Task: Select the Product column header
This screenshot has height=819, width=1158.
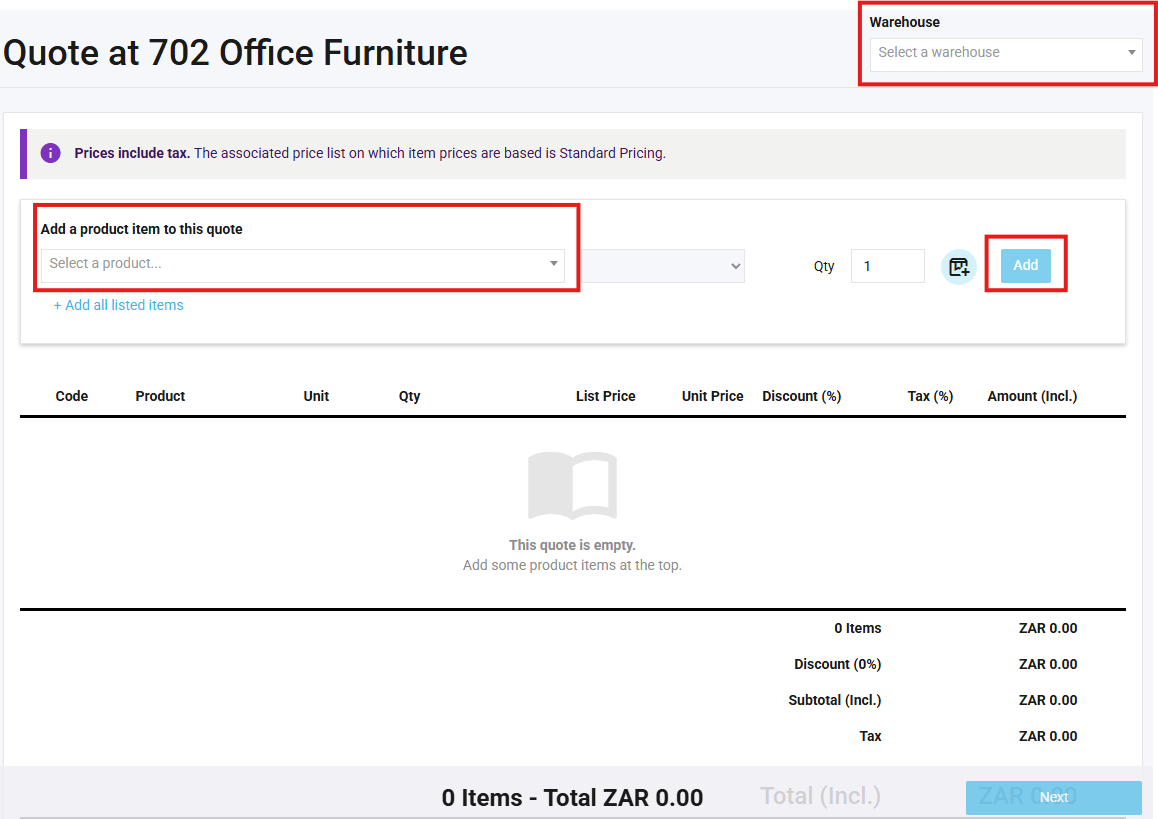Action: [160, 396]
